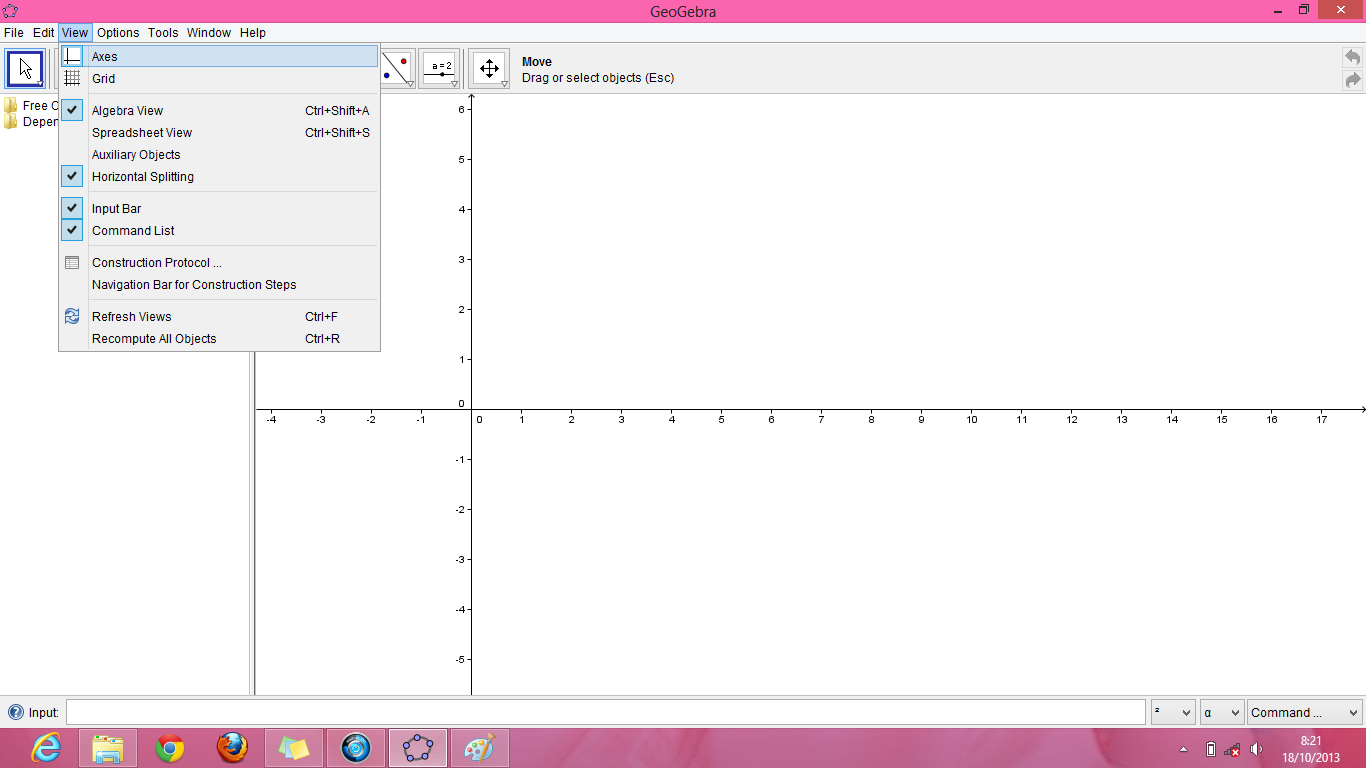Image resolution: width=1366 pixels, height=768 pixels.
Task: Select the Move Graphics View tool
Action: (x=489, y=69)
